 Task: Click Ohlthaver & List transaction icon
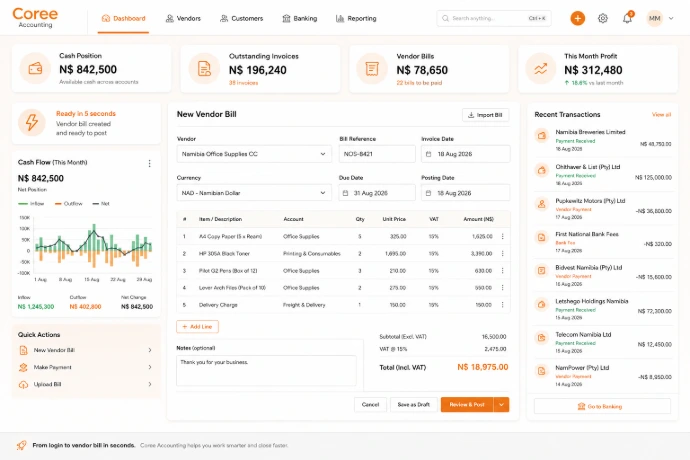[542, 170]
